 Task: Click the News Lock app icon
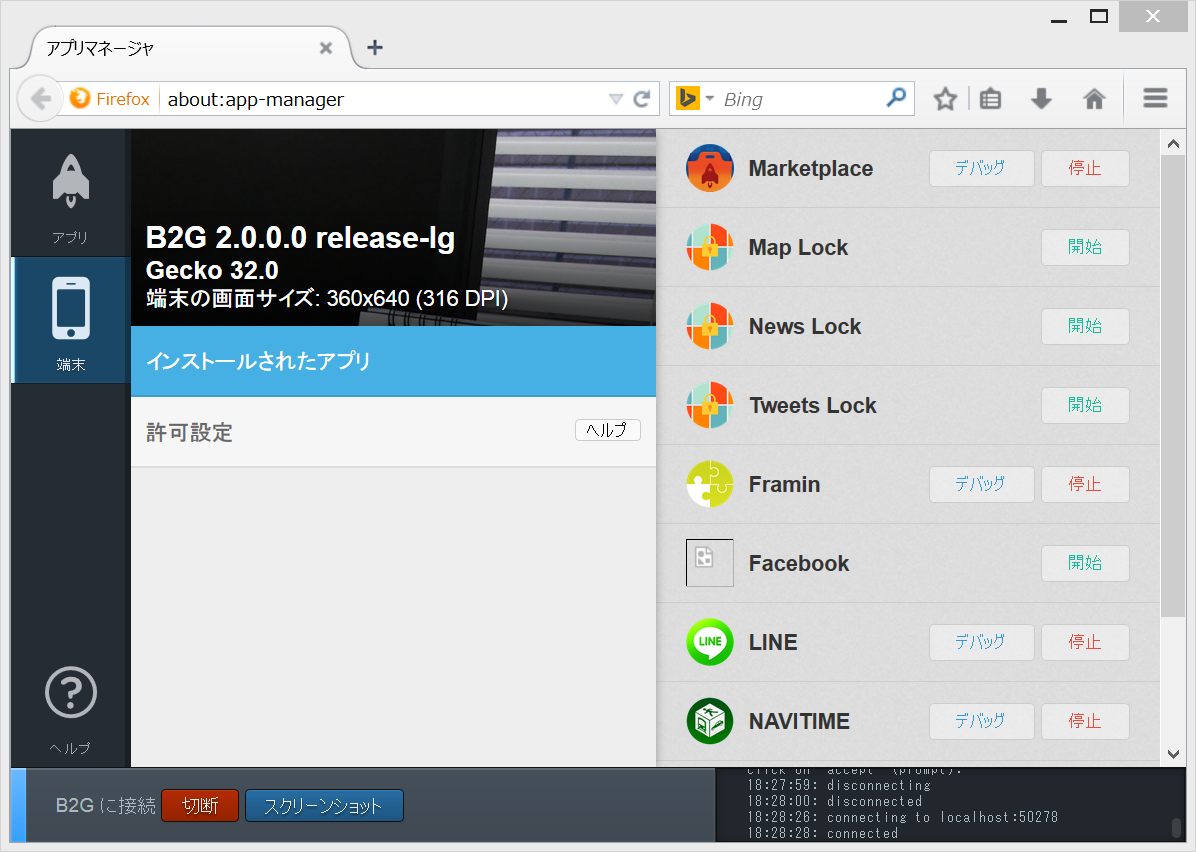pos(709,326)
